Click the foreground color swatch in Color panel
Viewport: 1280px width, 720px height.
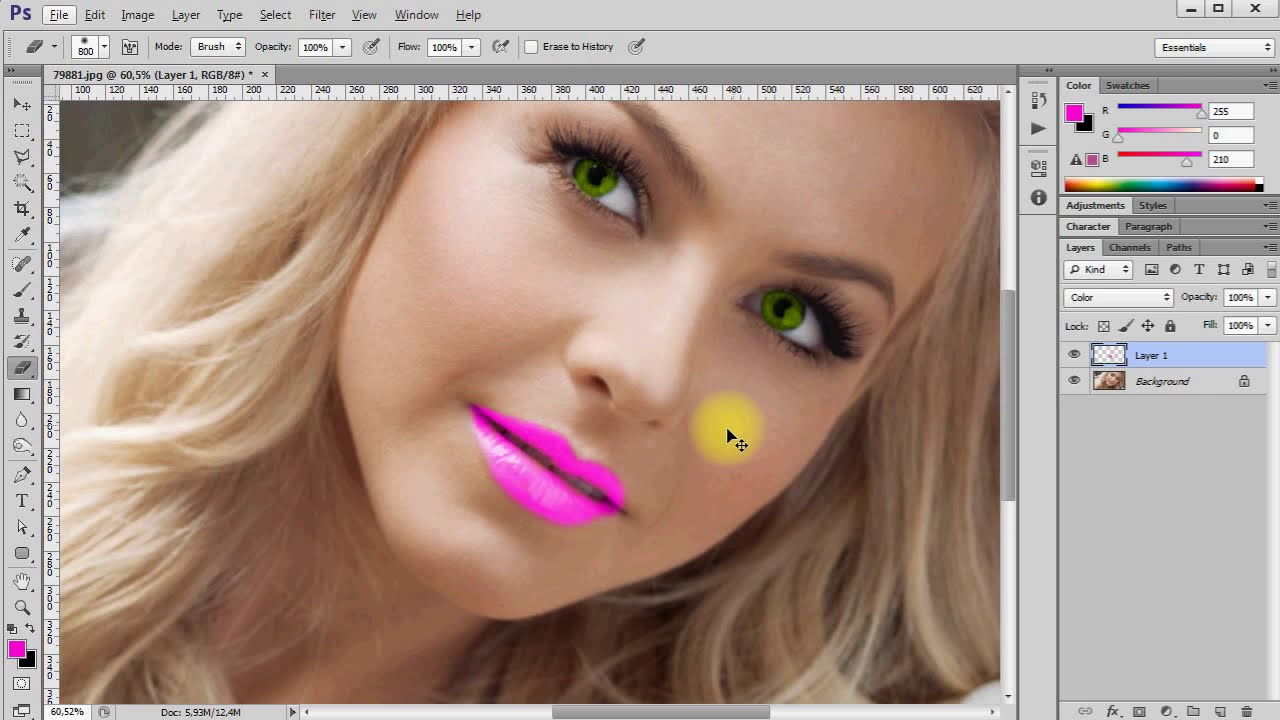pyautogui.click(x=1073, y=113)
